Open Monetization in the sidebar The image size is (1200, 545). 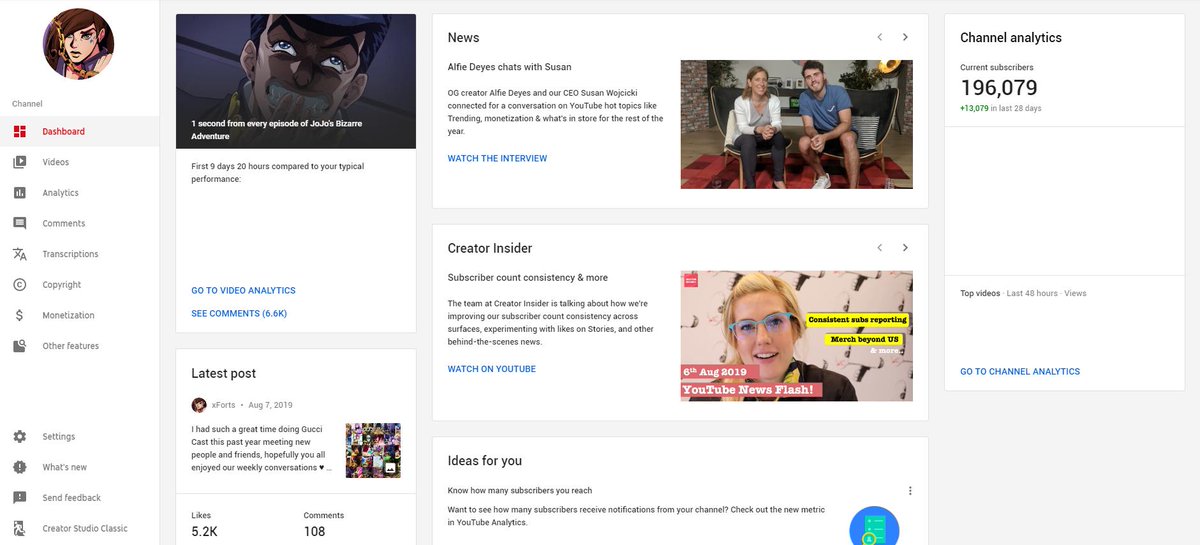click(79, 315)
